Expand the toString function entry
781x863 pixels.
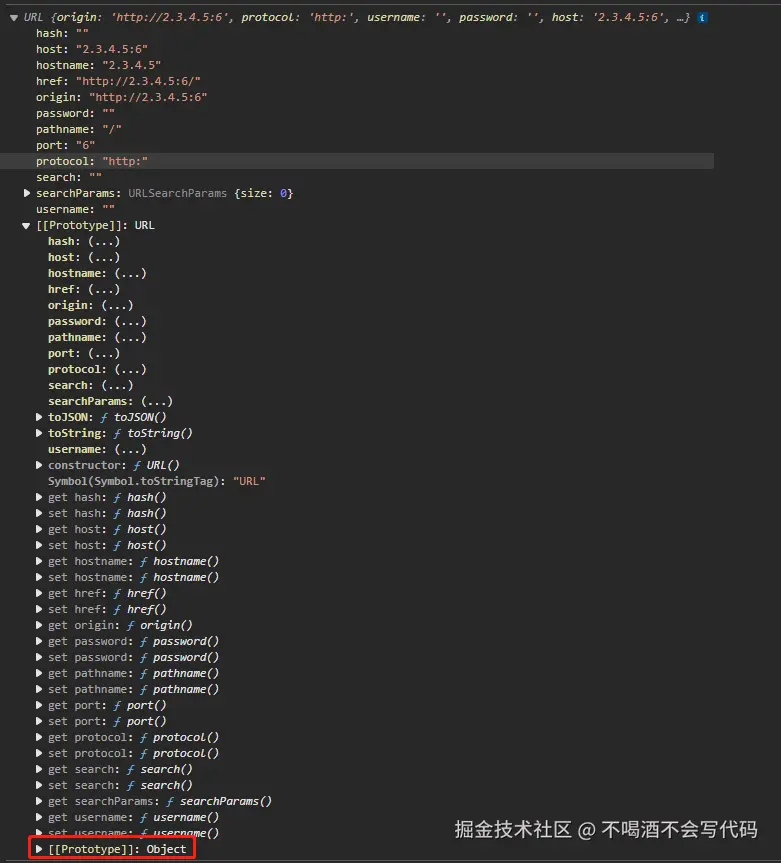coord(40,433)
